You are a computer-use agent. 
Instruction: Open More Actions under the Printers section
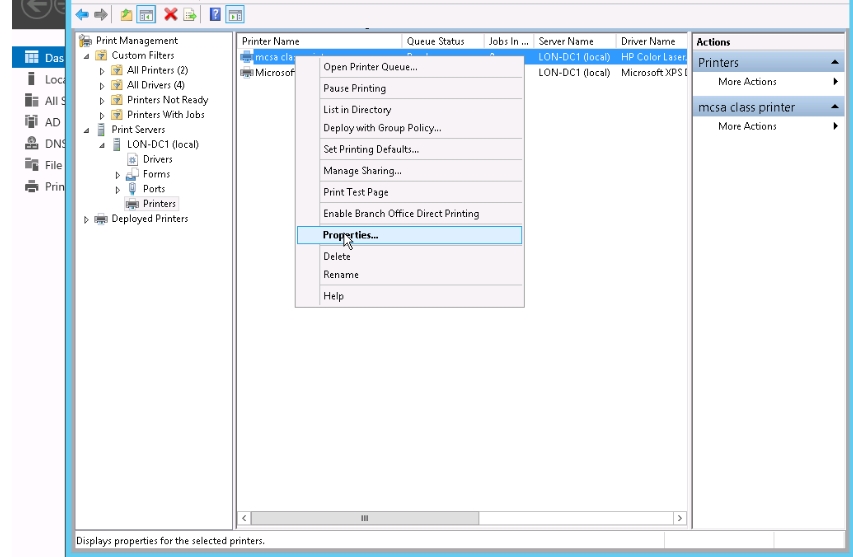[769, 82]
